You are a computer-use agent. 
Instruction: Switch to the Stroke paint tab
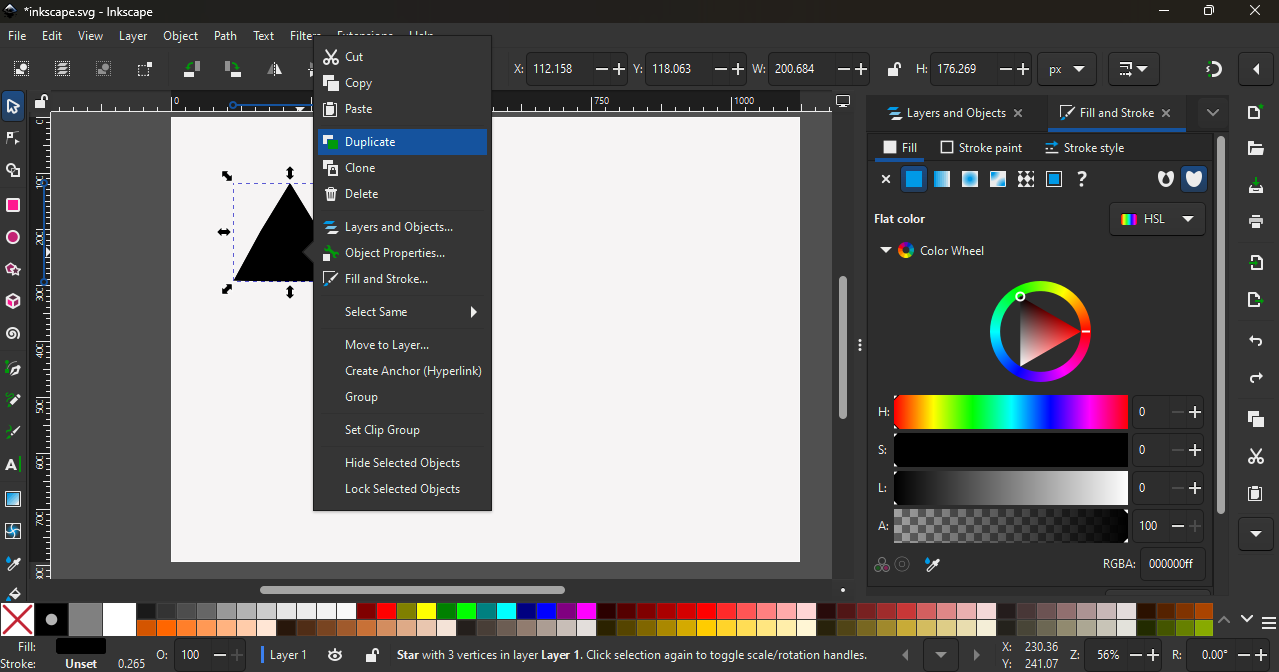(x=981, y=148)
